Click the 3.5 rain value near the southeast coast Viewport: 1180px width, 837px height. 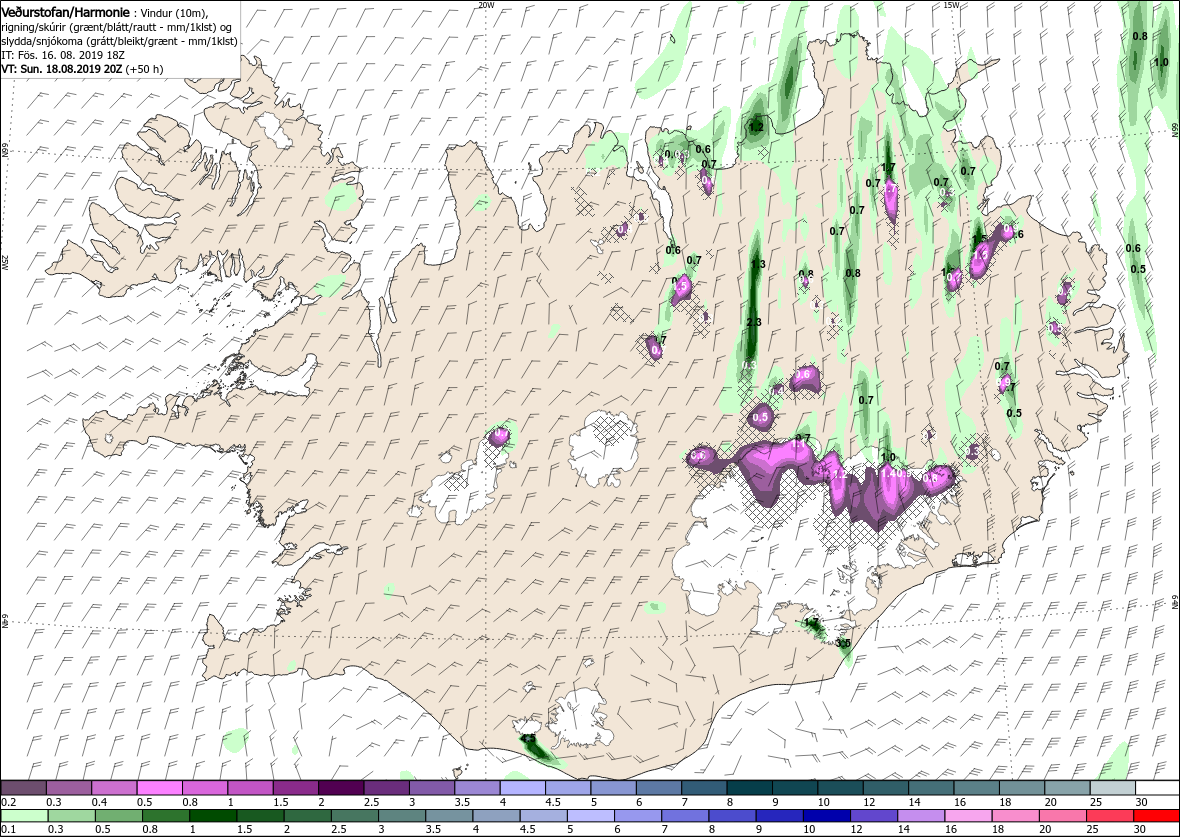(844, 643)
